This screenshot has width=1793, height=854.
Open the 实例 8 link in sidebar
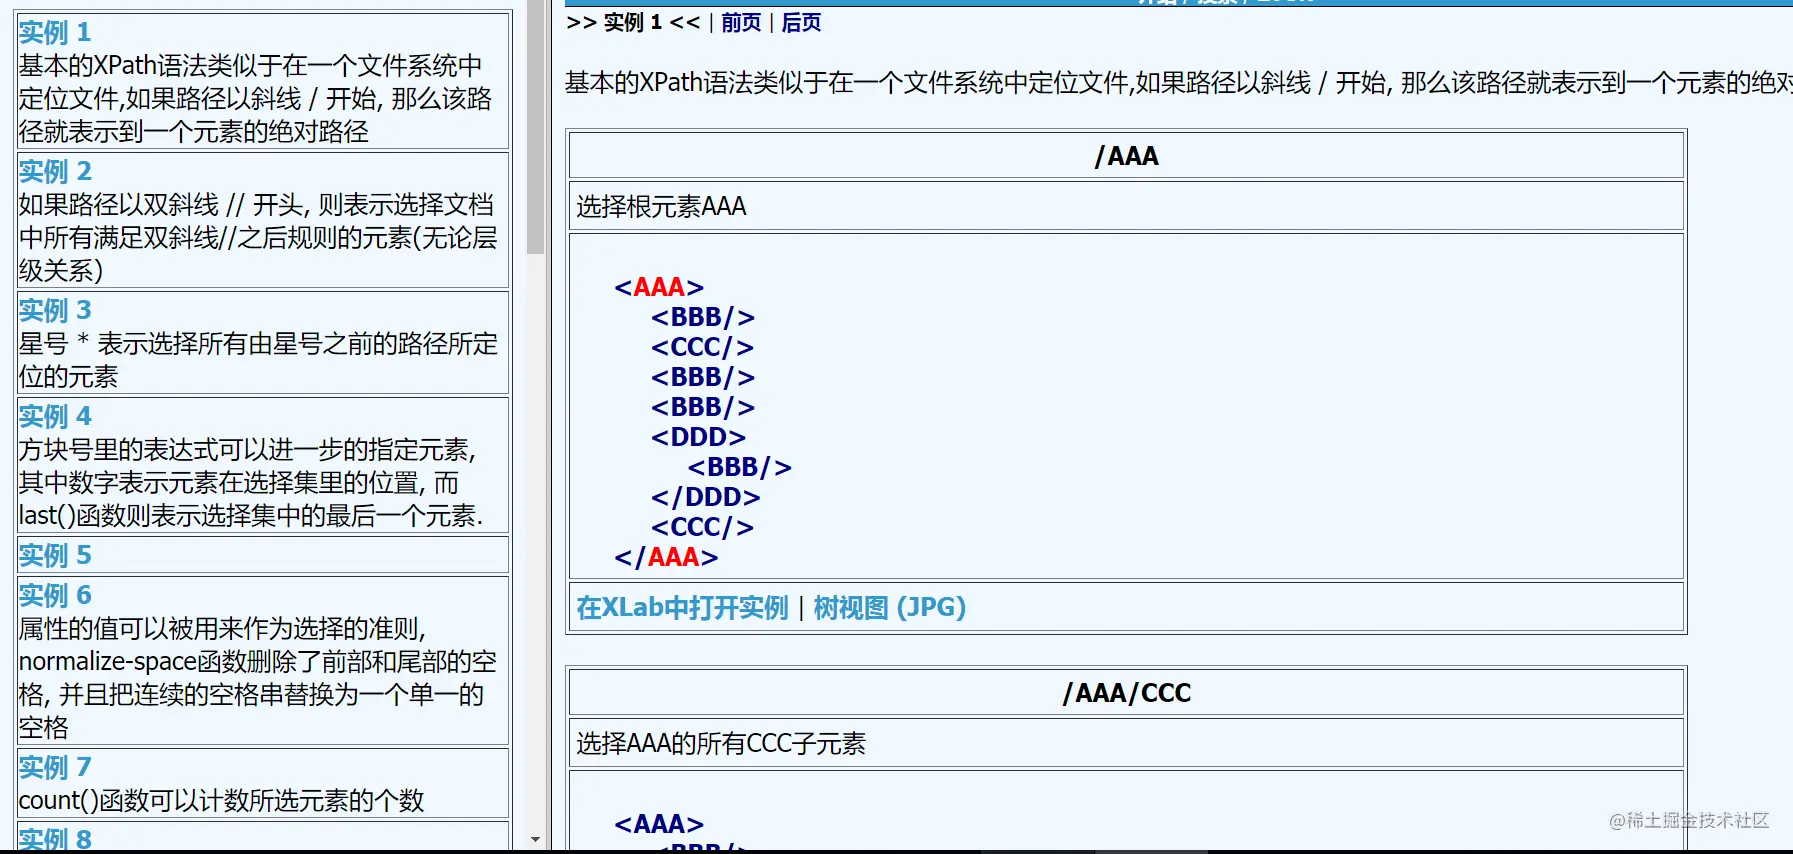coord(55,838)
